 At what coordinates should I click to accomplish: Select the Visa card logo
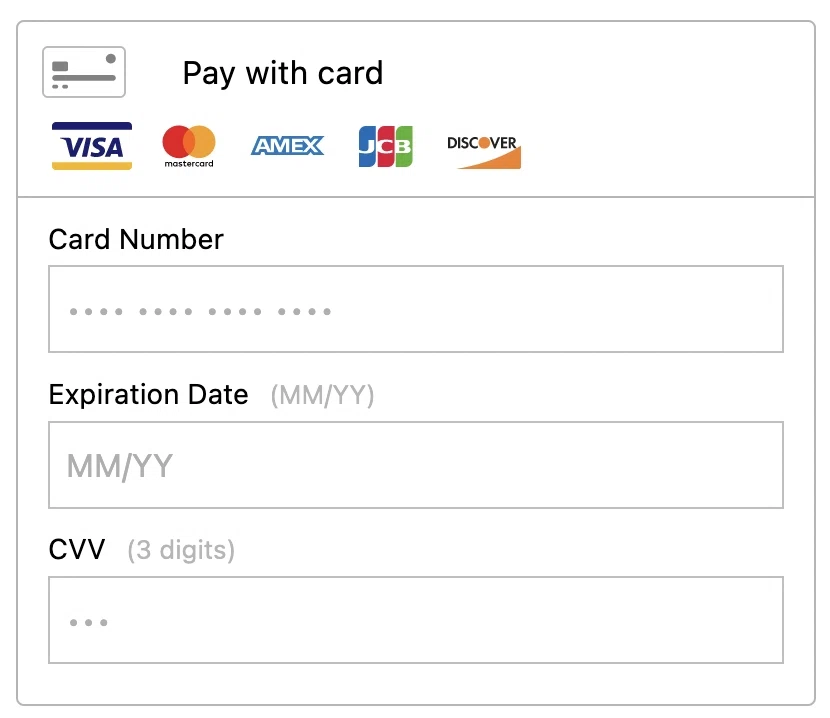point(92,146)
